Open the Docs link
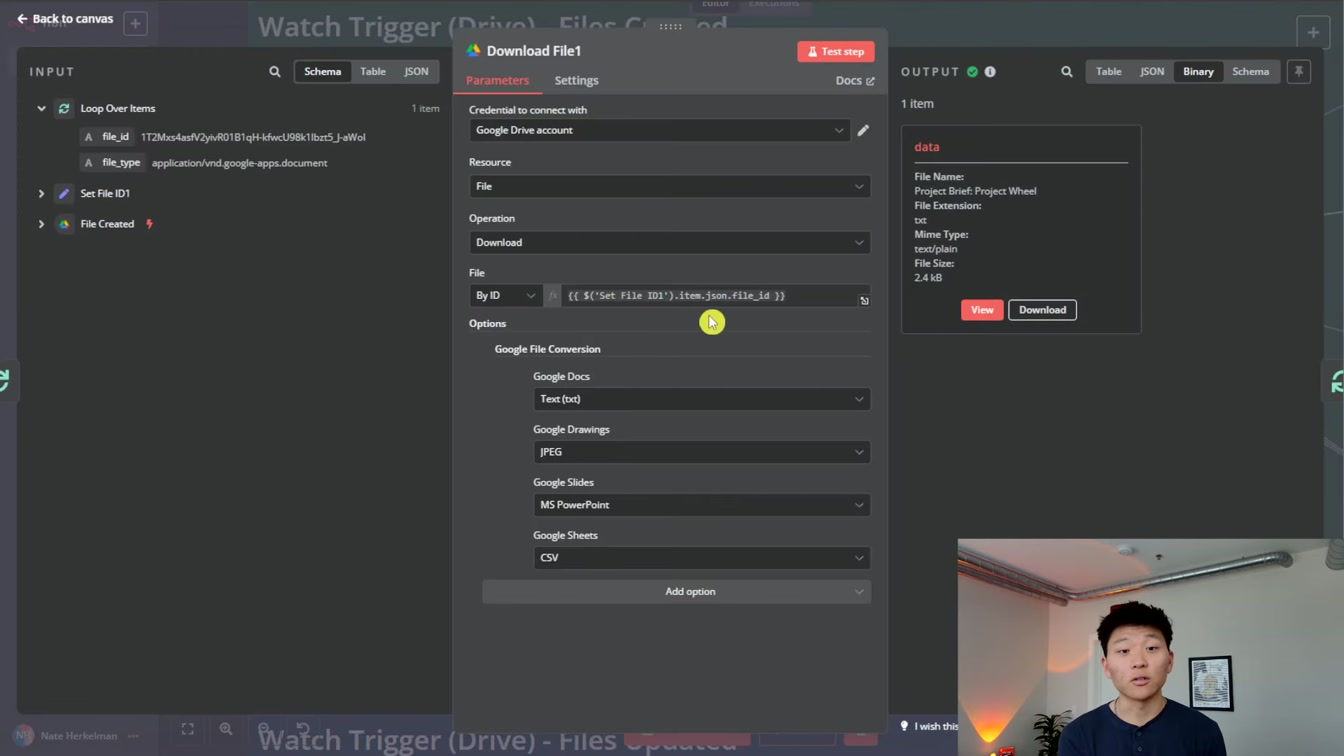The height and width of the screenshot is (756, 1344). (x=855, y=80)
